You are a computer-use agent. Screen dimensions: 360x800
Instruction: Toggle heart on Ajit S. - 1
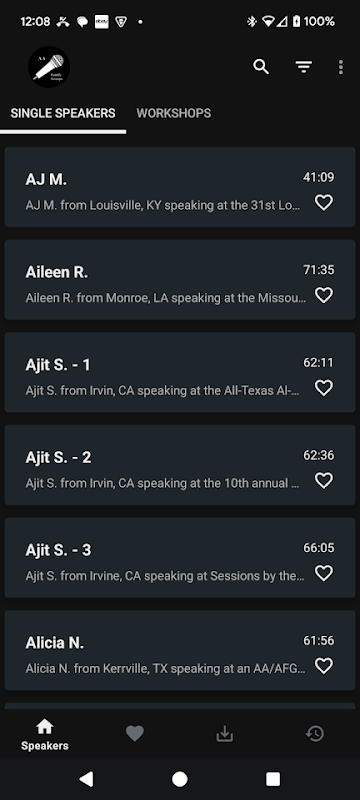(324, 388)
